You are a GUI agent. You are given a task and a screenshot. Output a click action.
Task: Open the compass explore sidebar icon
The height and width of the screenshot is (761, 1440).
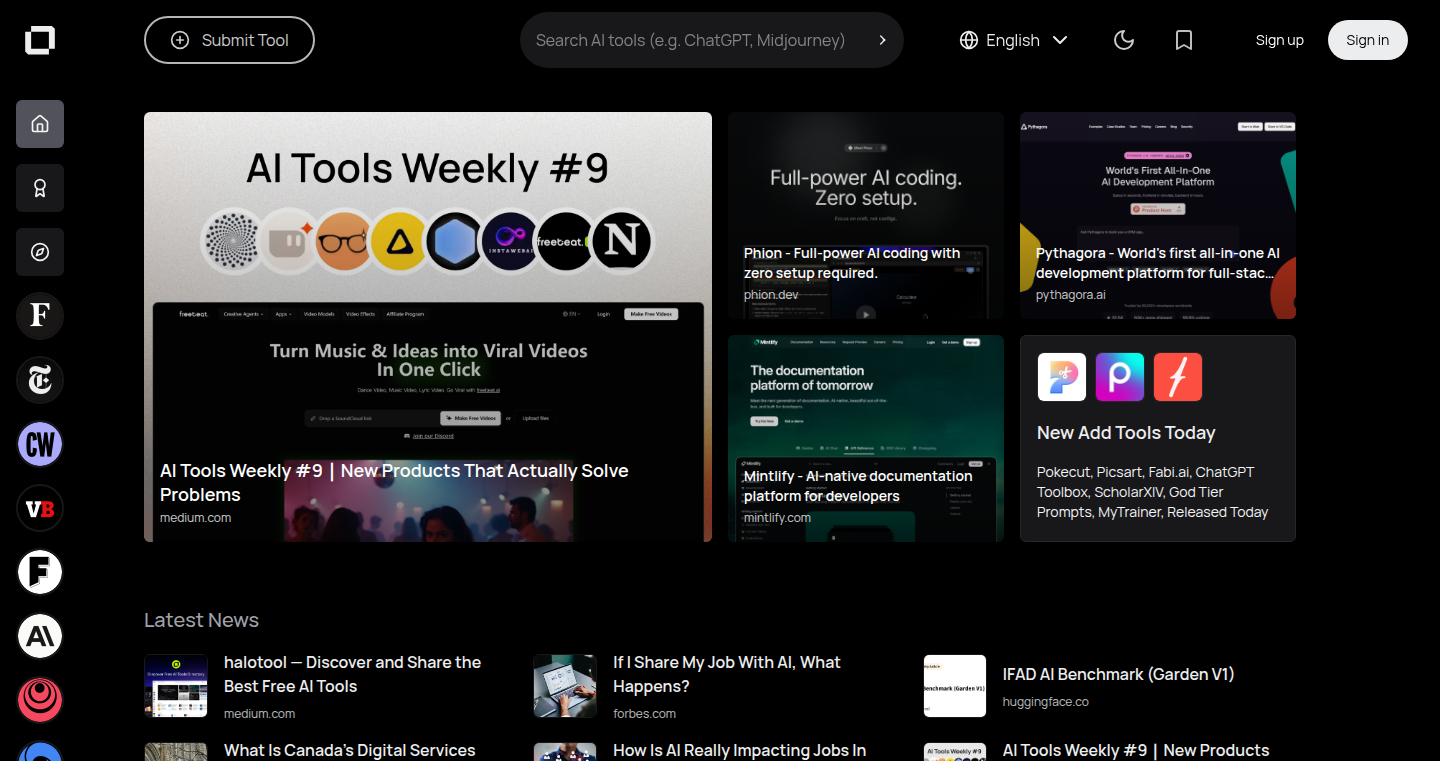(40, 252)
